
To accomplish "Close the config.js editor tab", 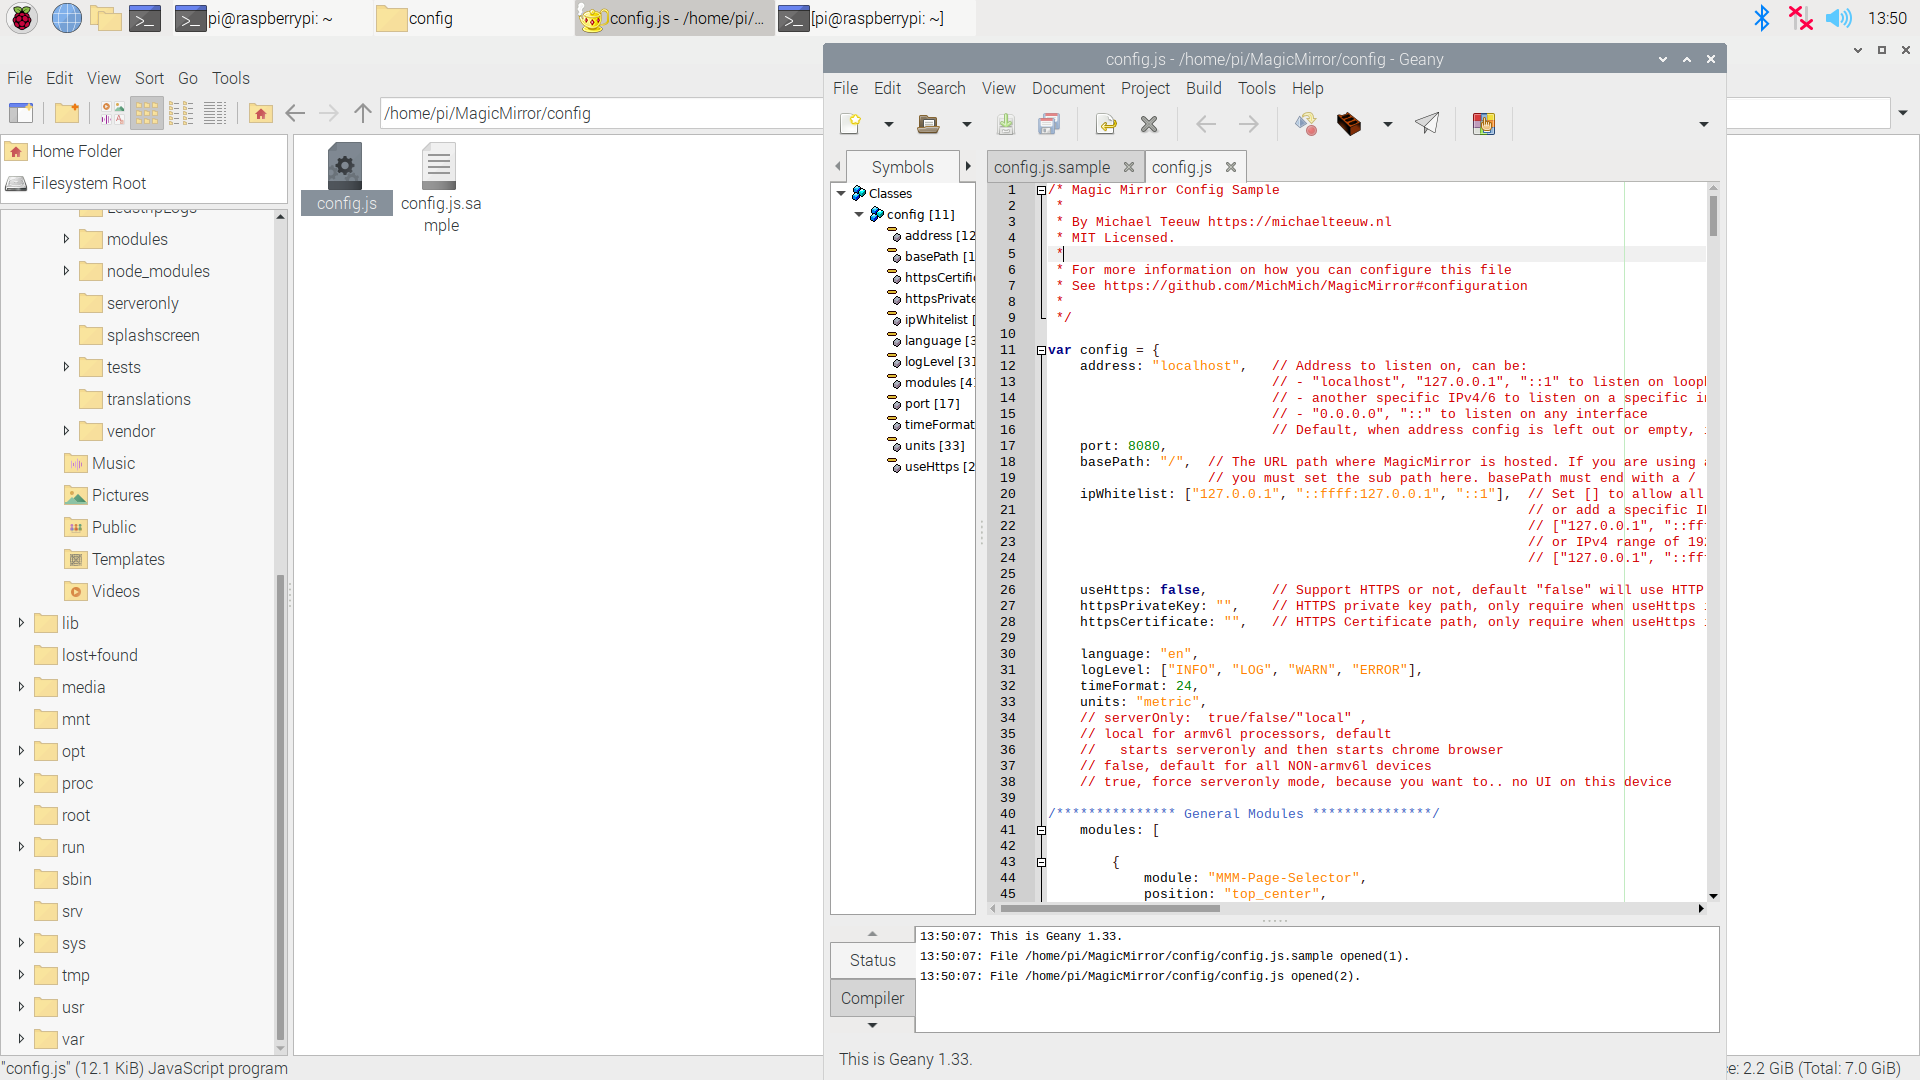I will click(x=1231, y=167).
